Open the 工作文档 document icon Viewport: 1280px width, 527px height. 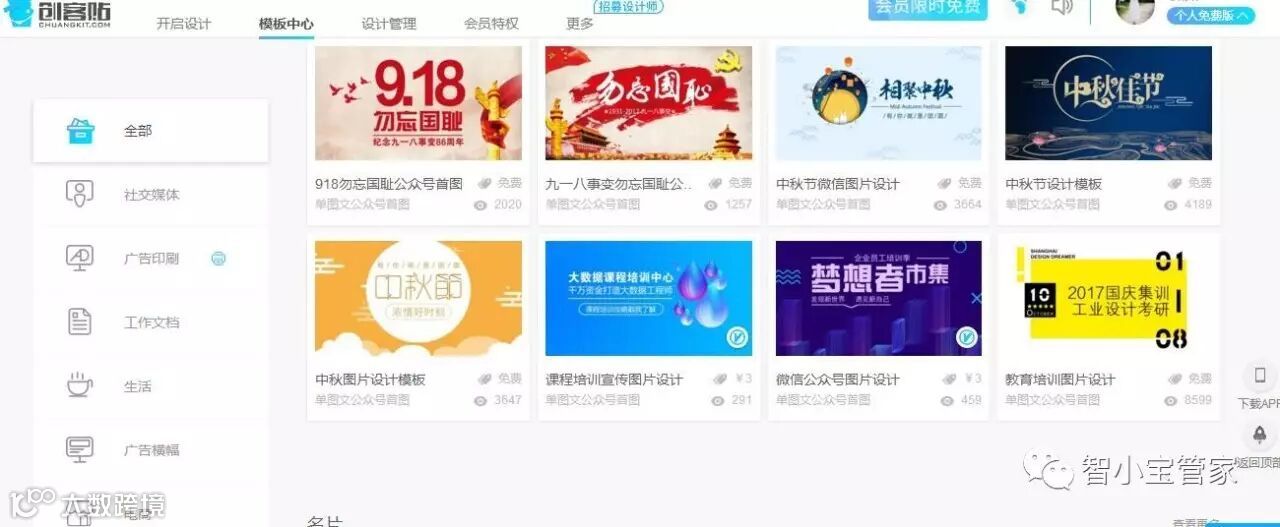(80, 322)
